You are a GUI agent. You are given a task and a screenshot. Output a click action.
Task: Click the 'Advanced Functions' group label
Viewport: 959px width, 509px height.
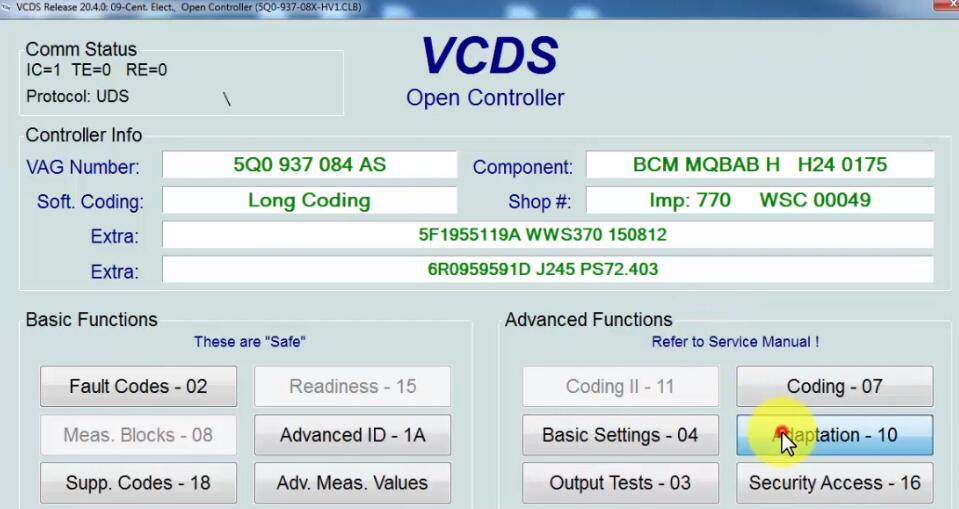click(588, 319)
